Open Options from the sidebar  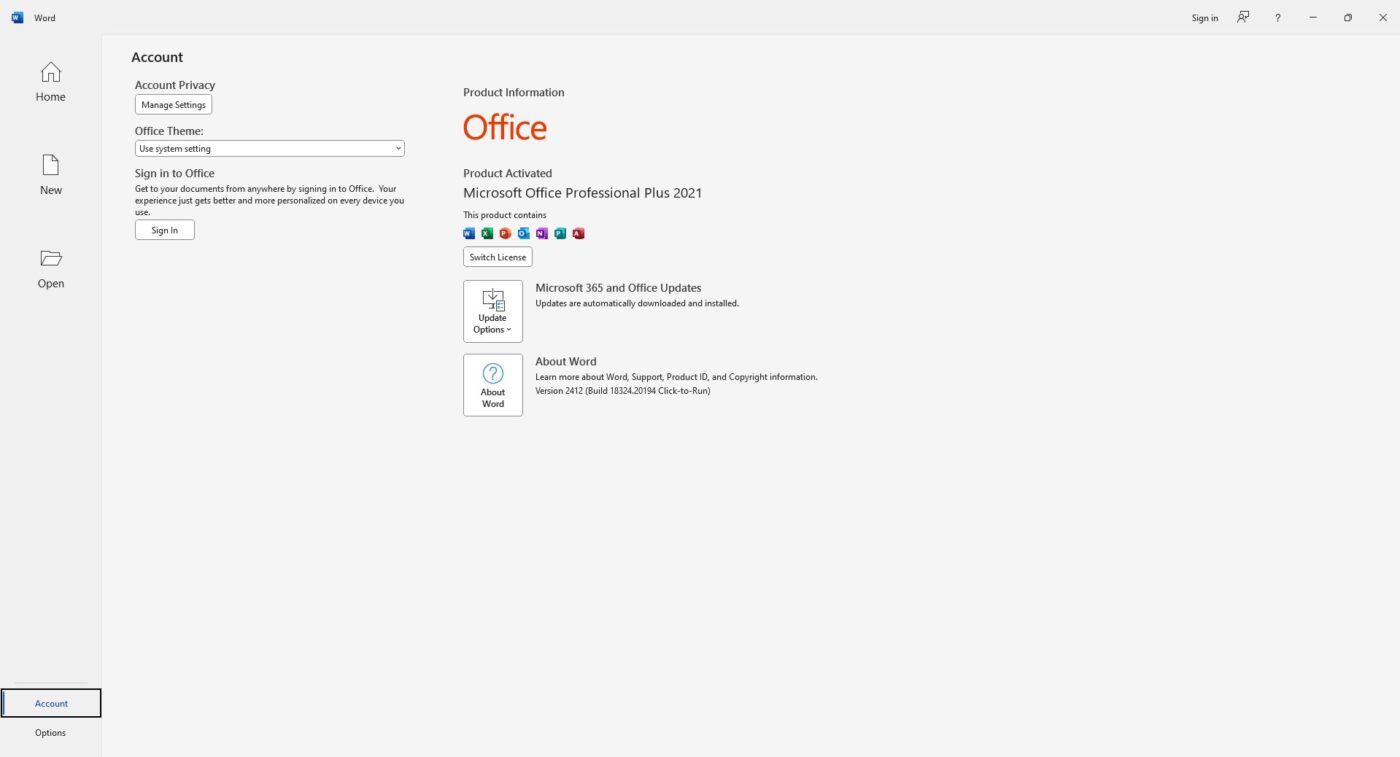pyautogui.click(x=50, y=732)
